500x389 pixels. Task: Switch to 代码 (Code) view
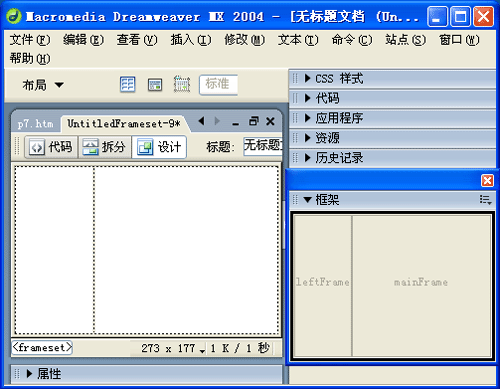point(51,147)
